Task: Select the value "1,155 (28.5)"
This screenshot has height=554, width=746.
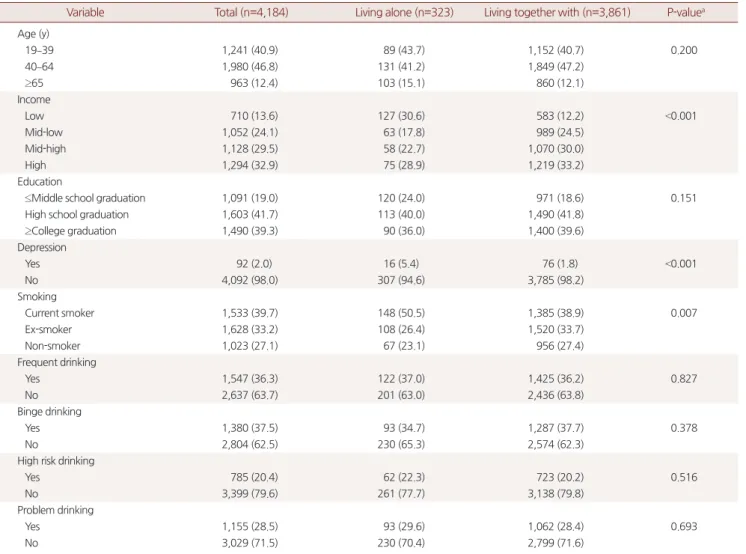Action: coord(250,526)
